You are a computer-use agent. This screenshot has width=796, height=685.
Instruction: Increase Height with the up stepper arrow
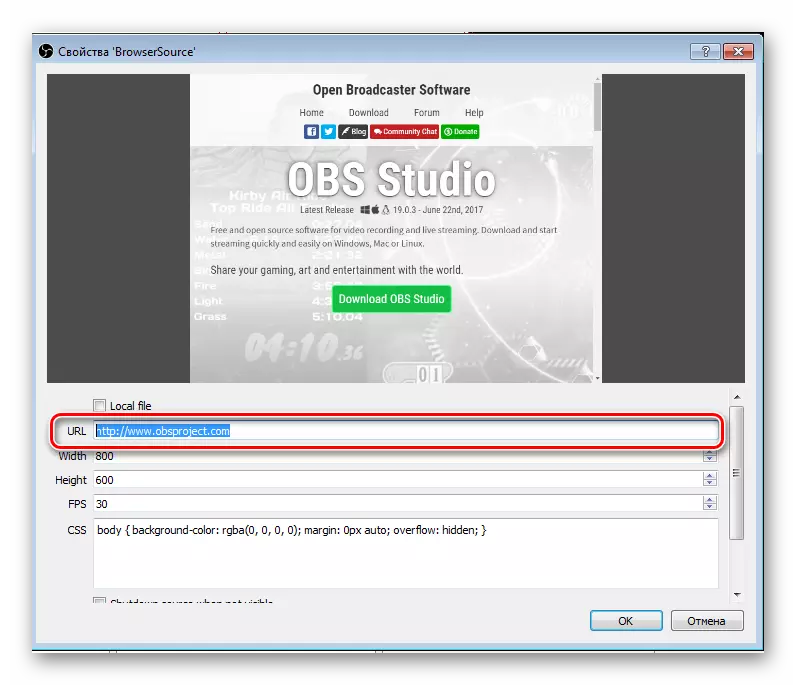(710, 475)
